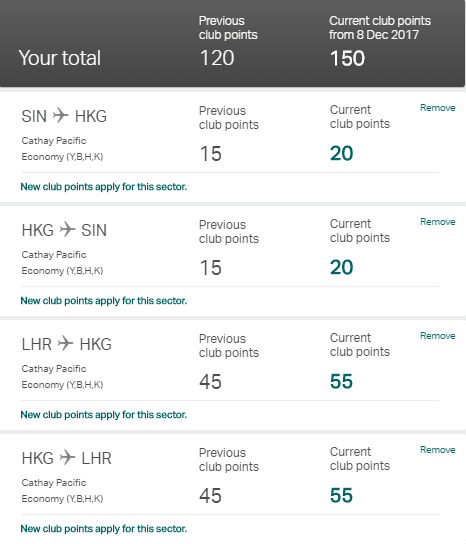Image resolution: width=466 pixels, height=544 pixels.
Task: Click the 55 current points for LHR-HKG
Action: pos(341,381)
